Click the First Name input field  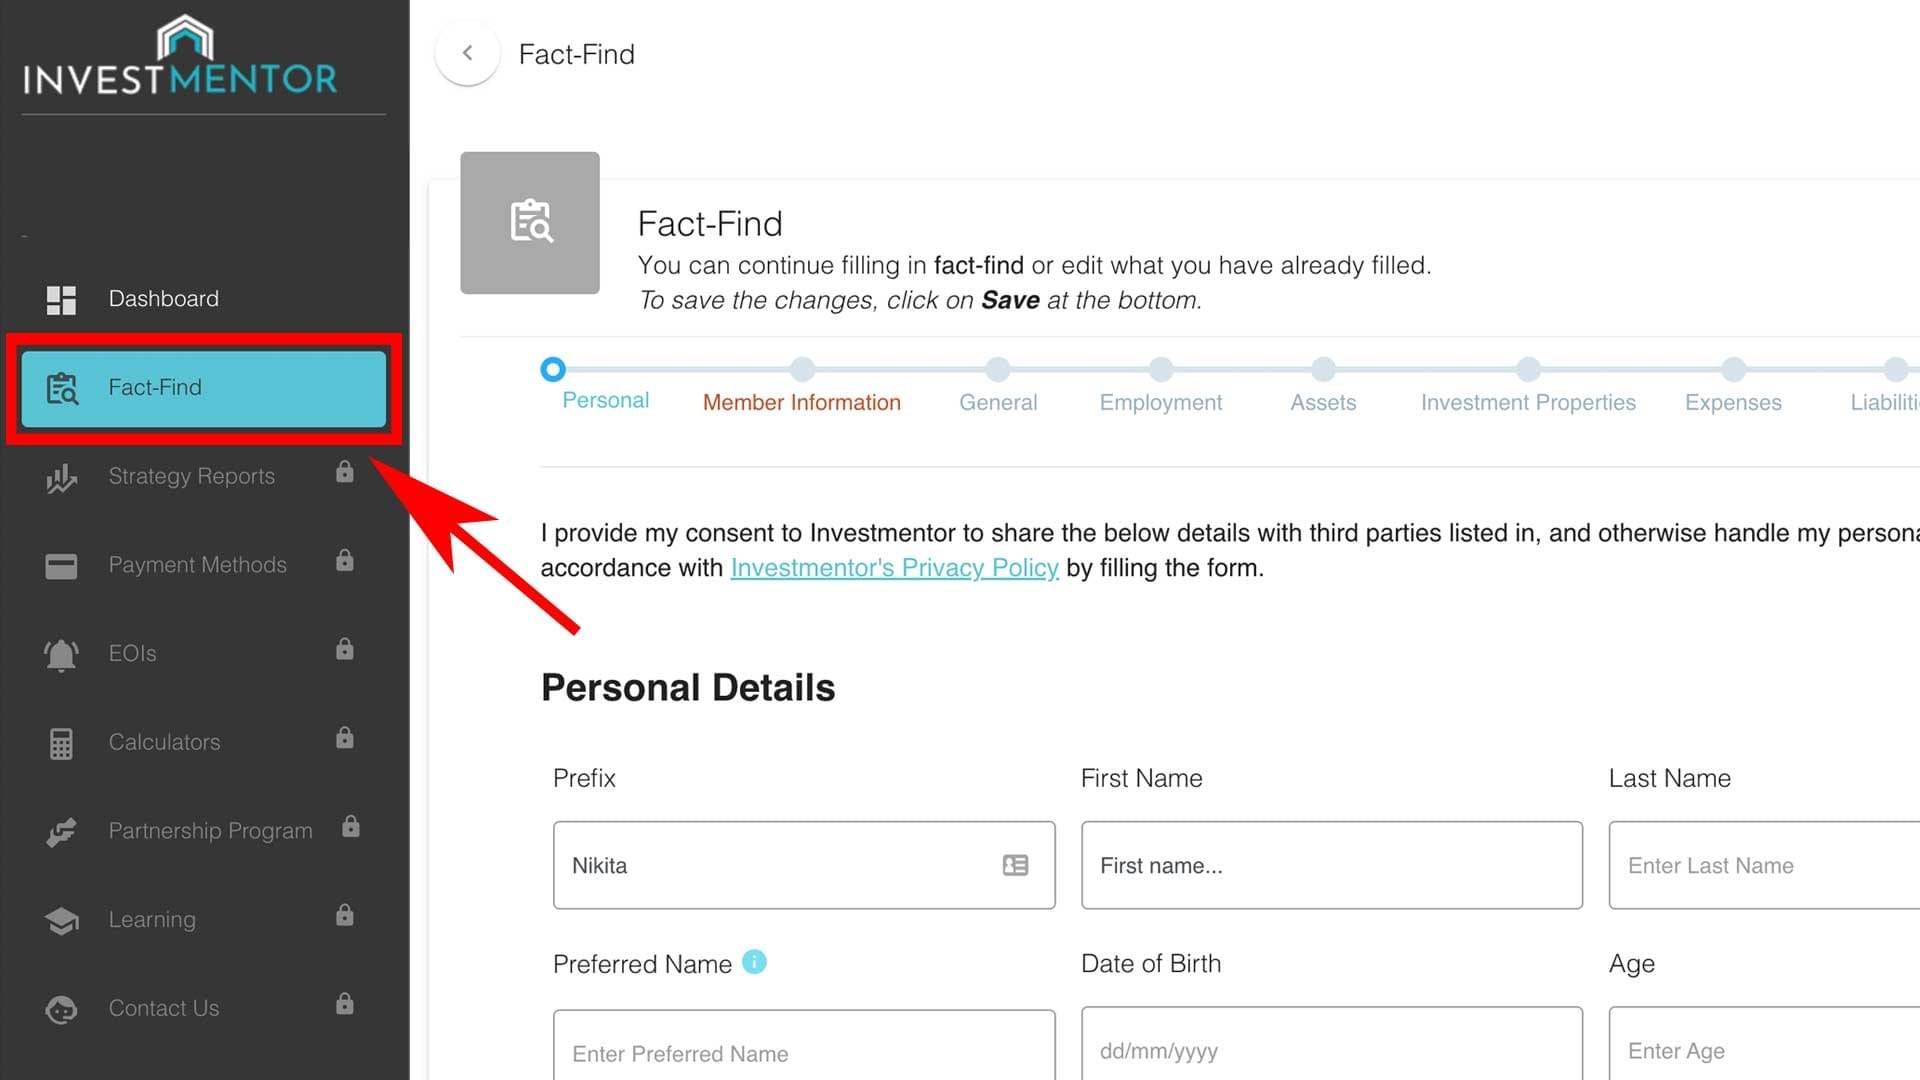pos(1331,866)
